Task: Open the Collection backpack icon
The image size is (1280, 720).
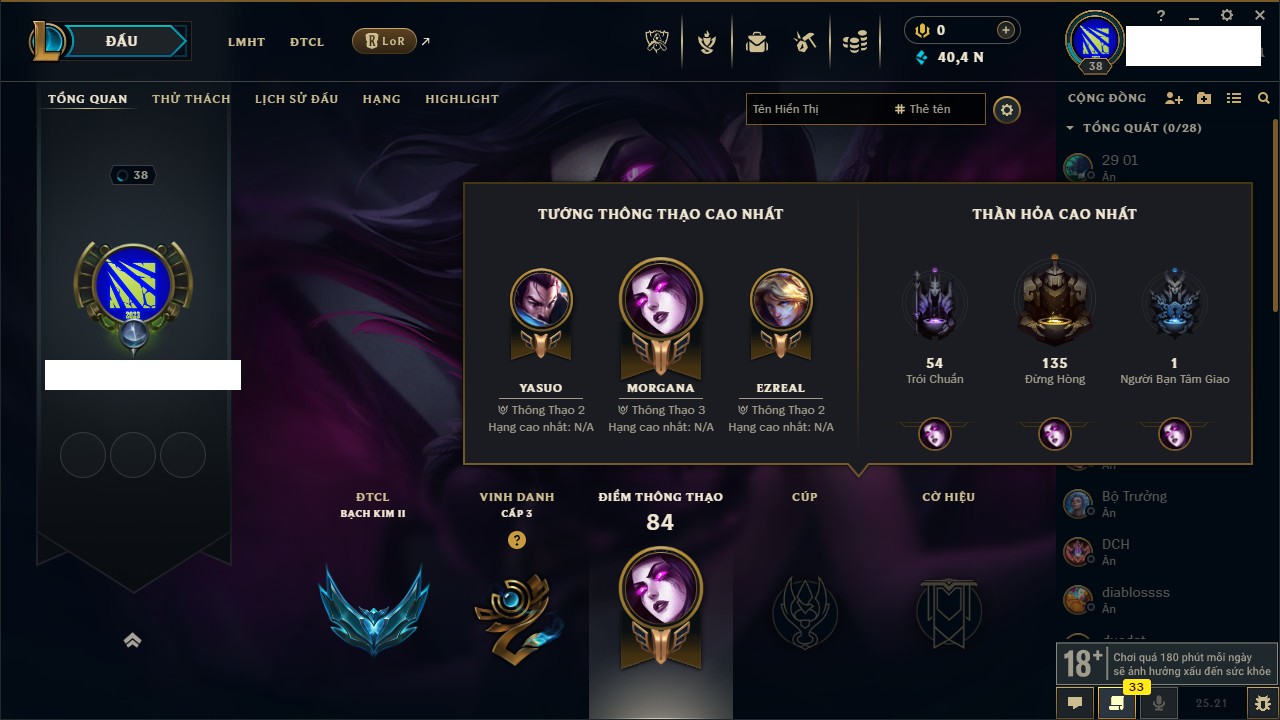Action: click(757, 42)
